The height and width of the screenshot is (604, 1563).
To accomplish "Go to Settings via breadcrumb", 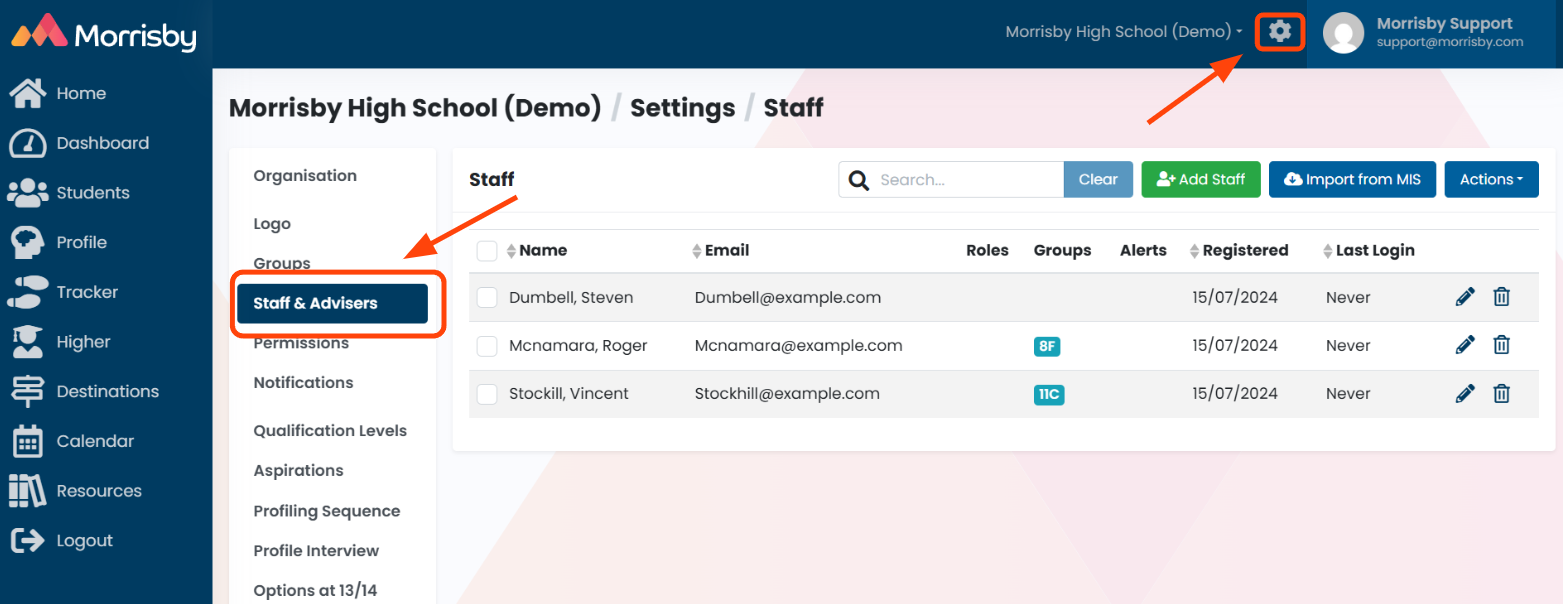I will (682, 108).
